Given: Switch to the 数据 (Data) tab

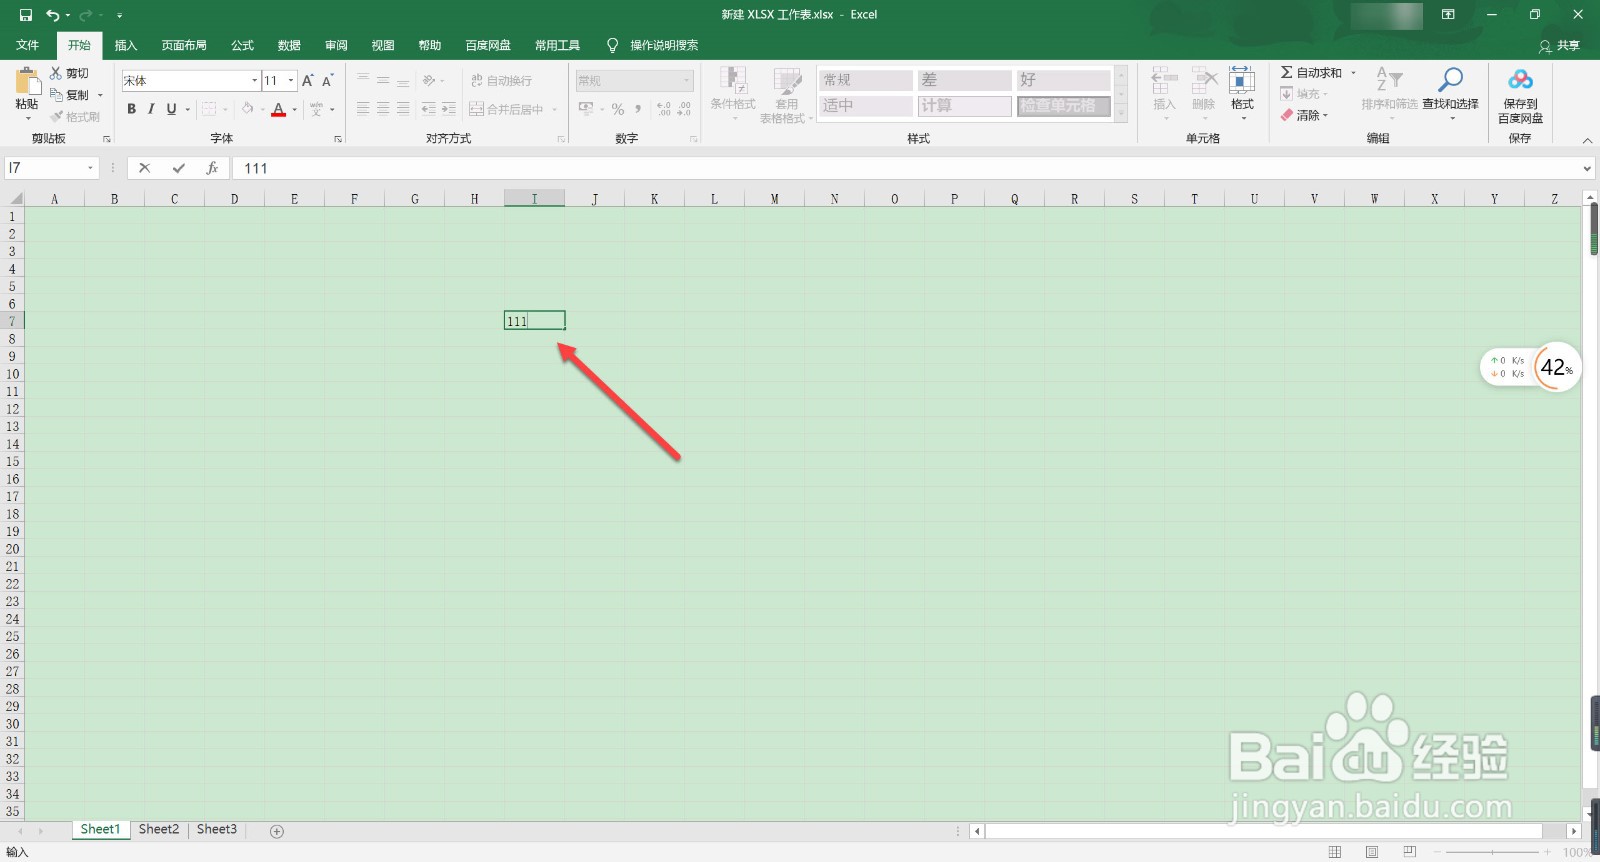Looking at the screenshot, I should pyautogui.click(x=290, y=45).
